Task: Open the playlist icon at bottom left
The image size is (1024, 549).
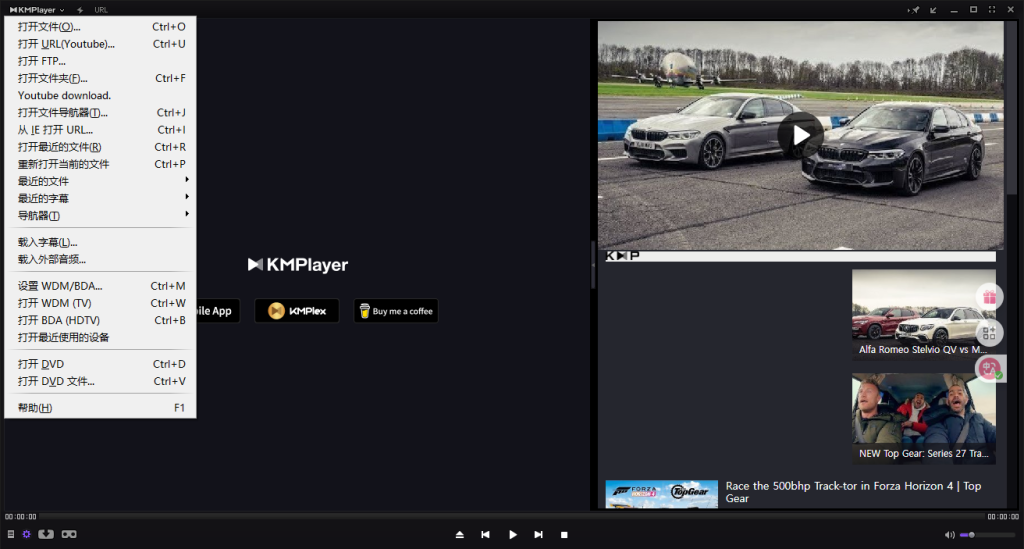Action: point(10,534)
